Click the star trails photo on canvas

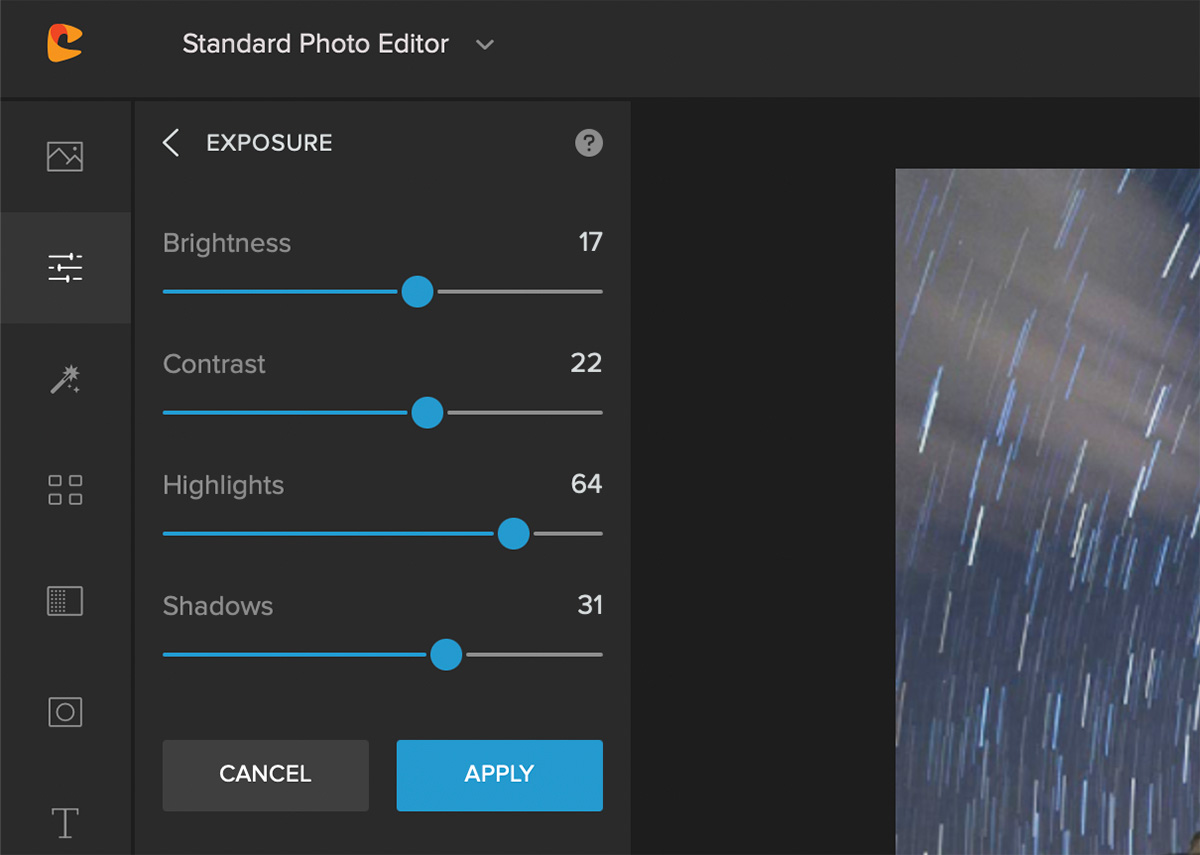(x=1047, y=510)
